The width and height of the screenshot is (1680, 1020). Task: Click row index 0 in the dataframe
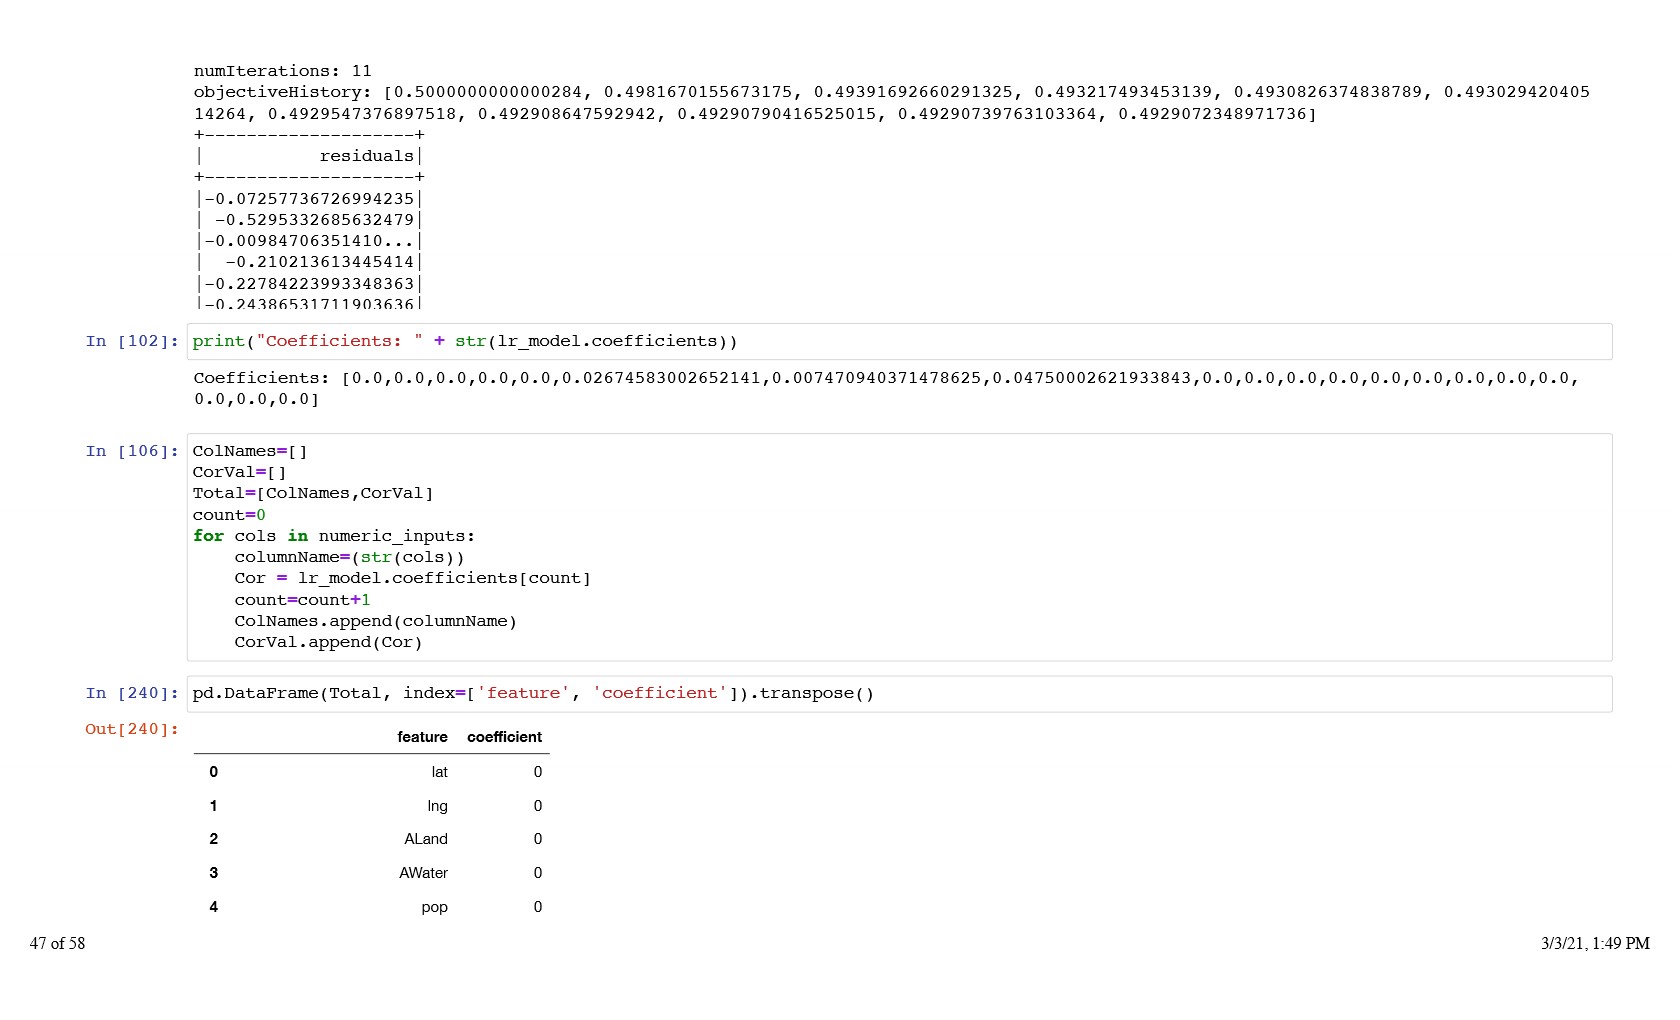click(213, 772)
